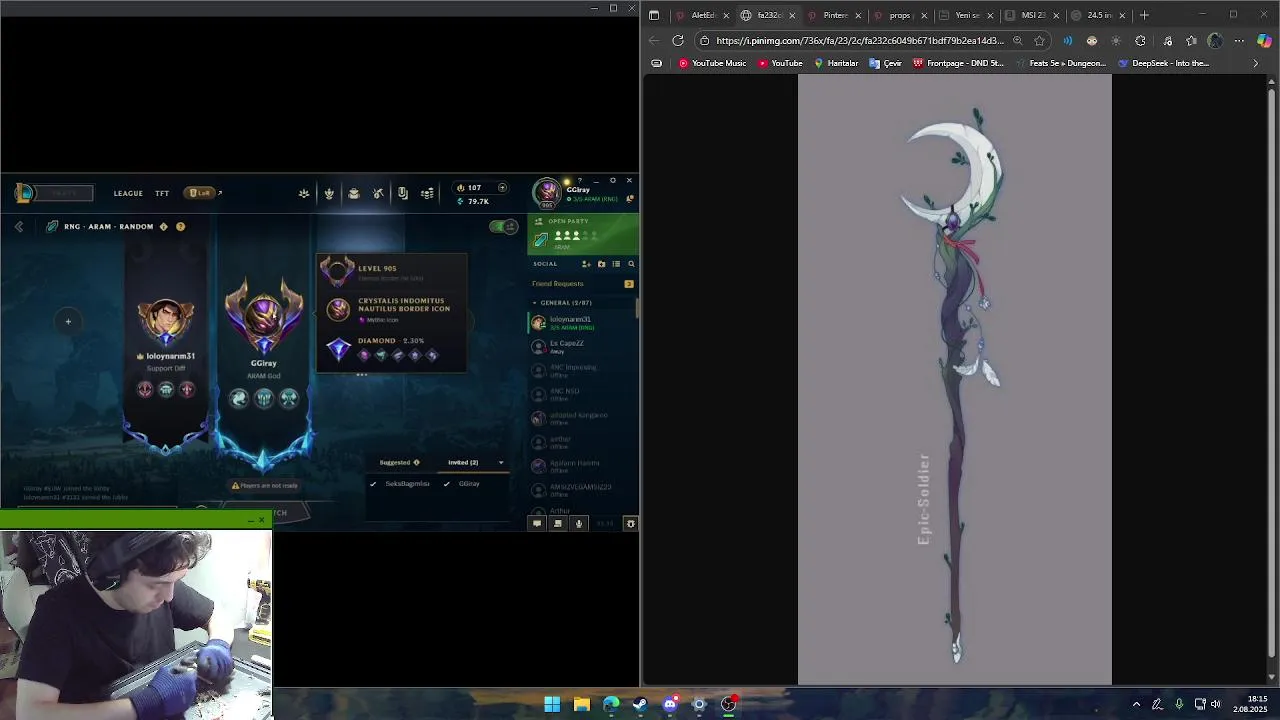Viewport: 1280px width, 720px height.
Task: Open the Copilot icon in Edge
Action: (1264, 41)
